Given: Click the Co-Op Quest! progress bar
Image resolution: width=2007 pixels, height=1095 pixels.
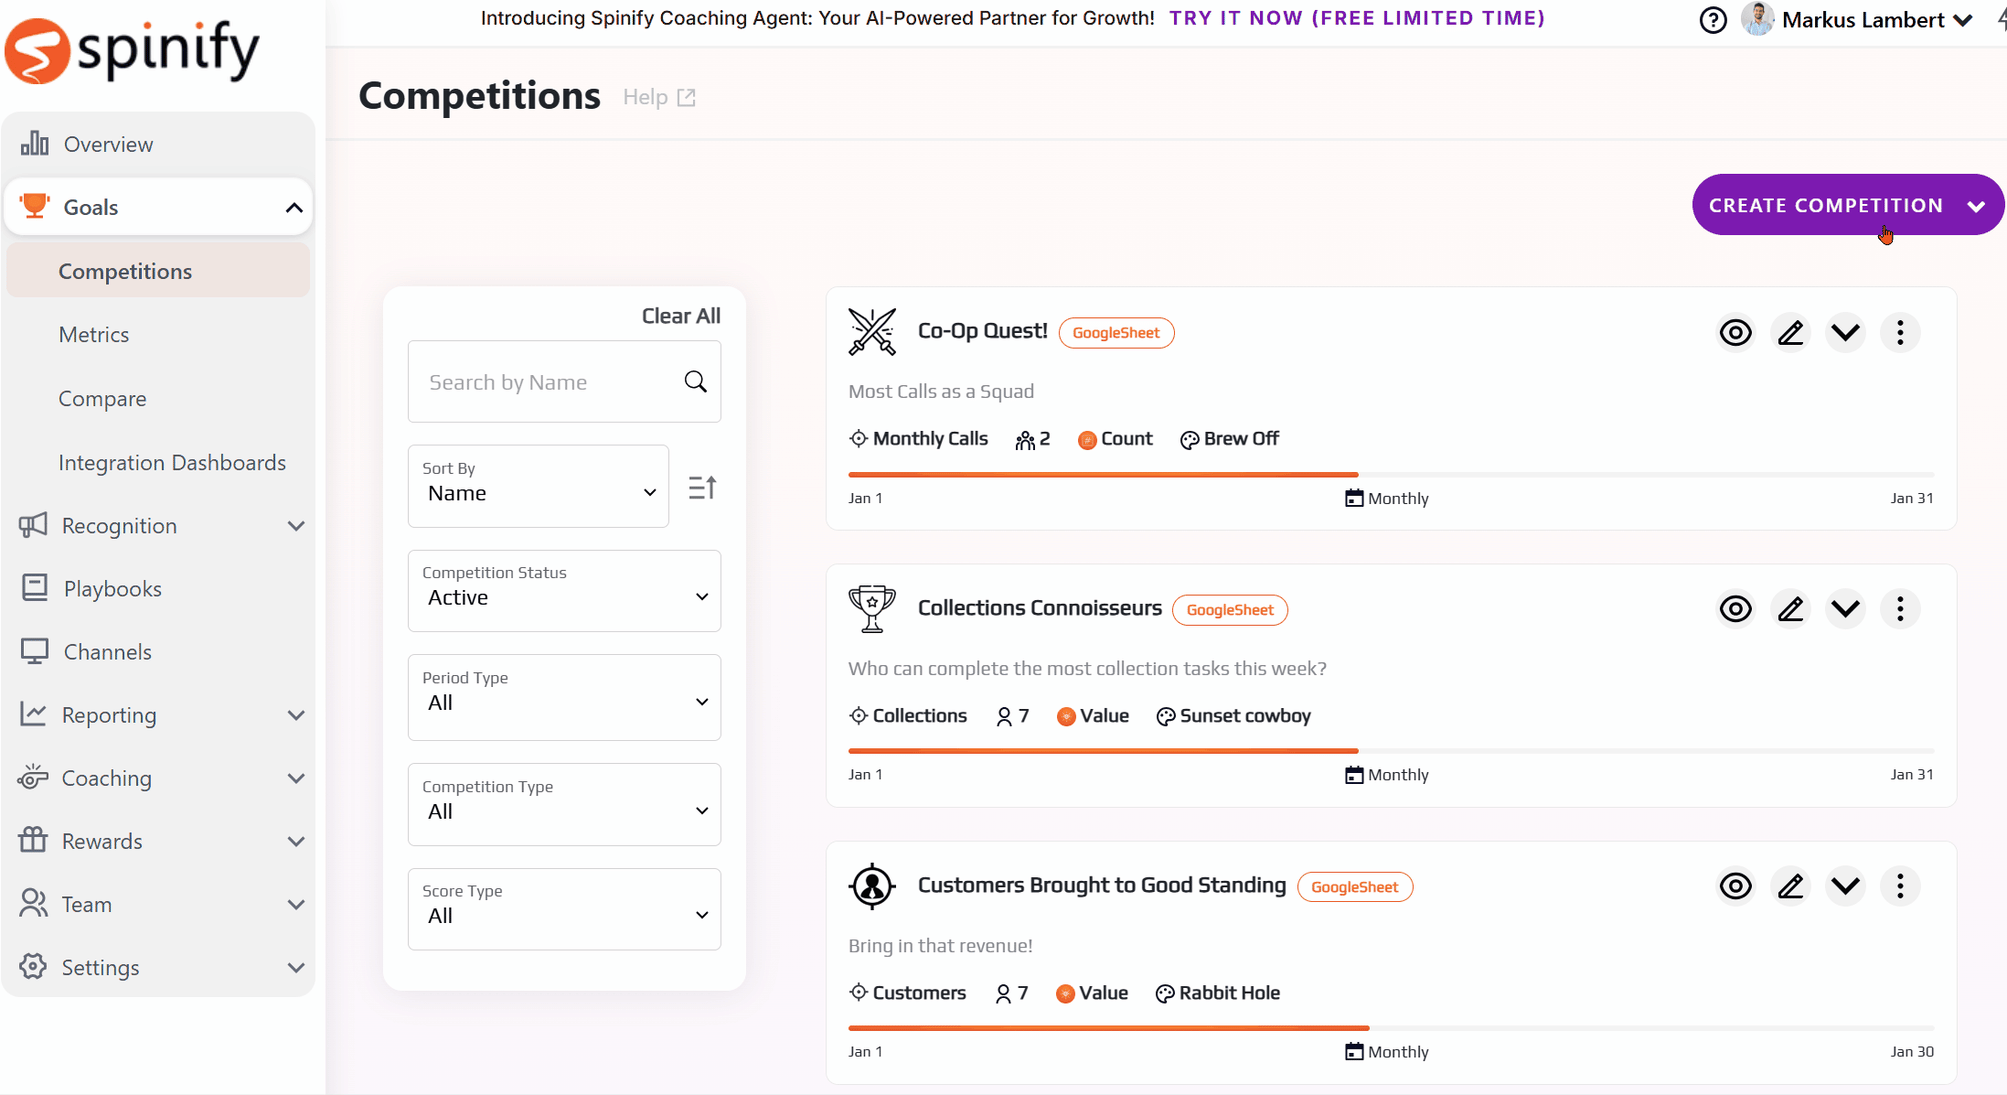Looking at the screenshot, I should (1391, 474).
